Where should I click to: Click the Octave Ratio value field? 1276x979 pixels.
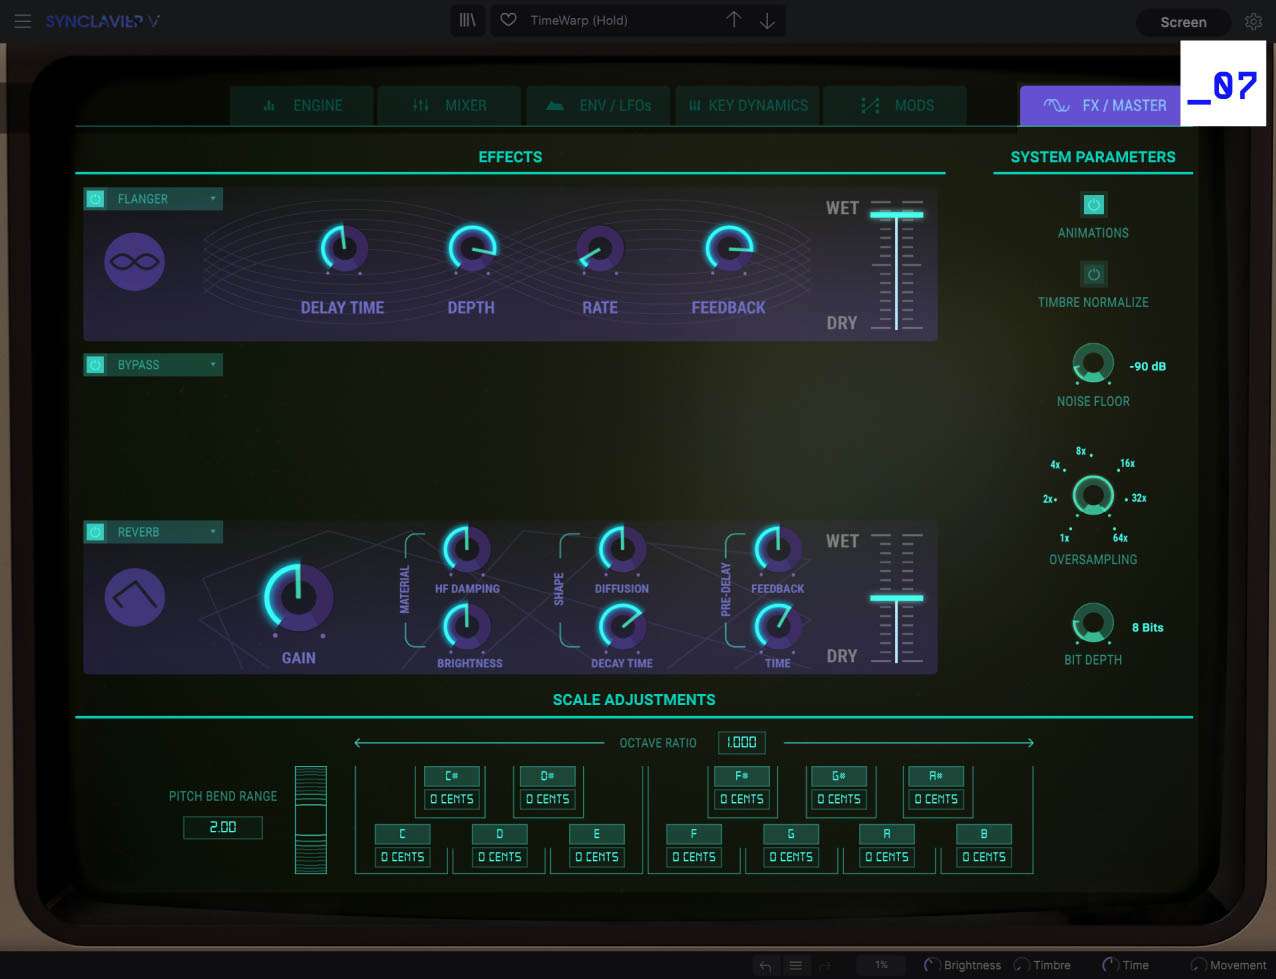741,742
